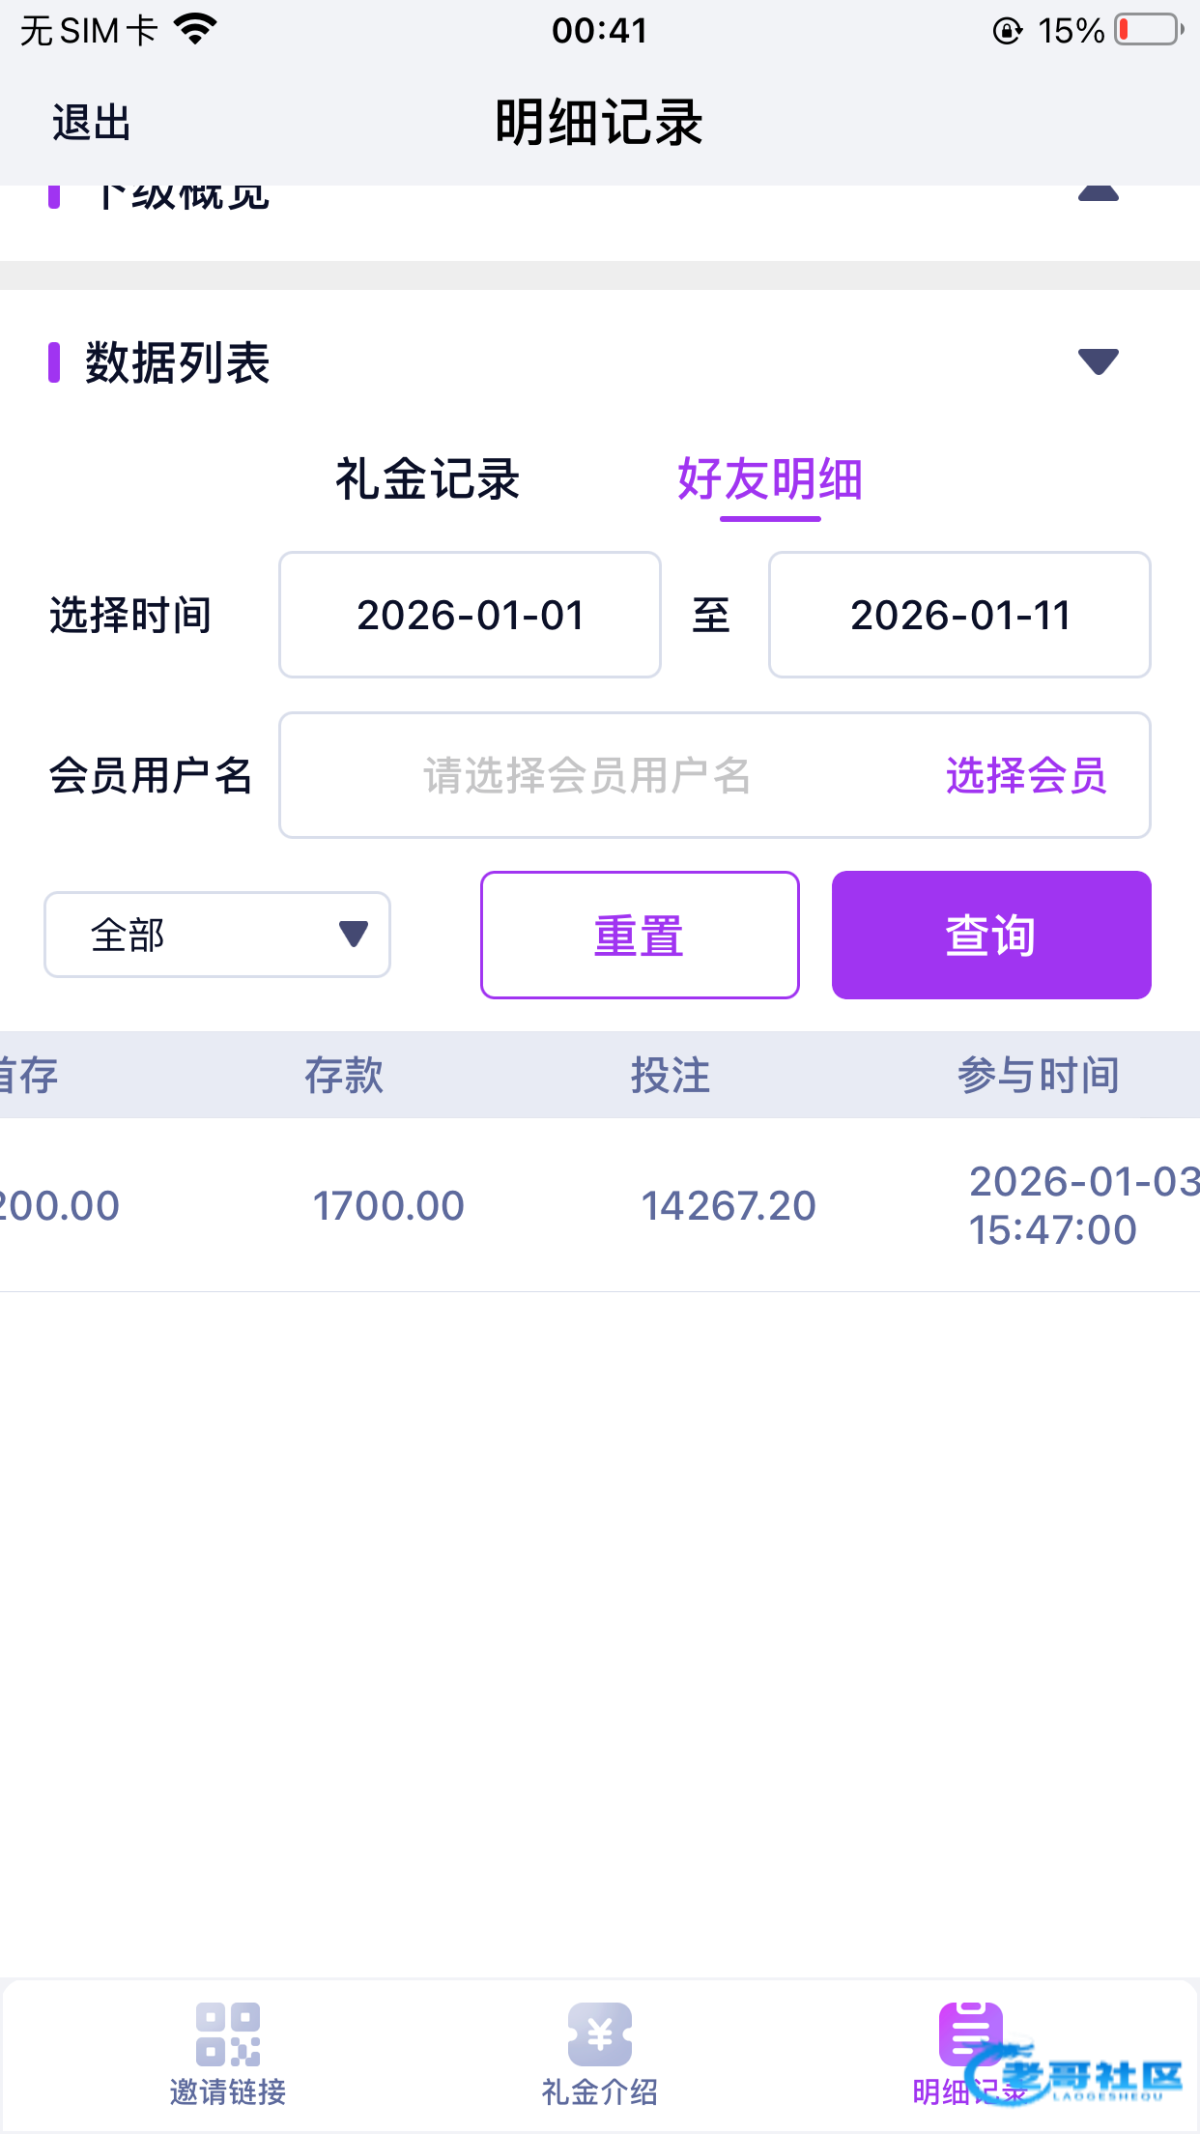Switch to the 礼金记录 tab
Viewport: 1200px width, 2134px height.
[x=427, y=479]
